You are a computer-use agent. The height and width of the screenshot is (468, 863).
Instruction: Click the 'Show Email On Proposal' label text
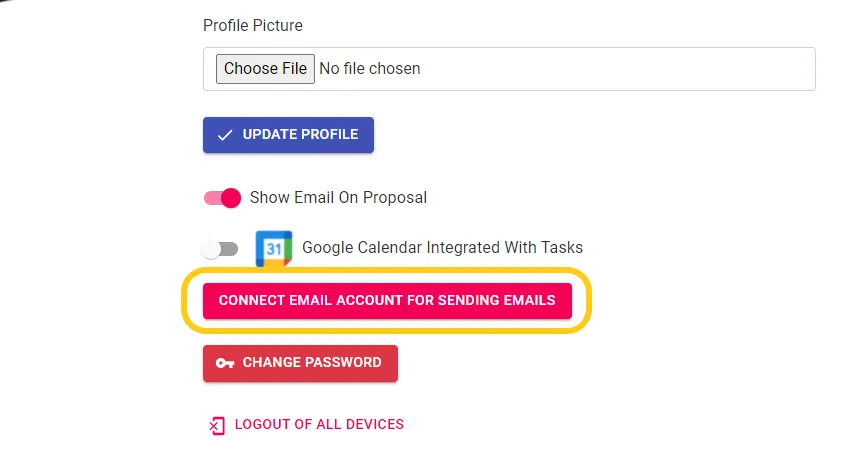tap(338, 198)
